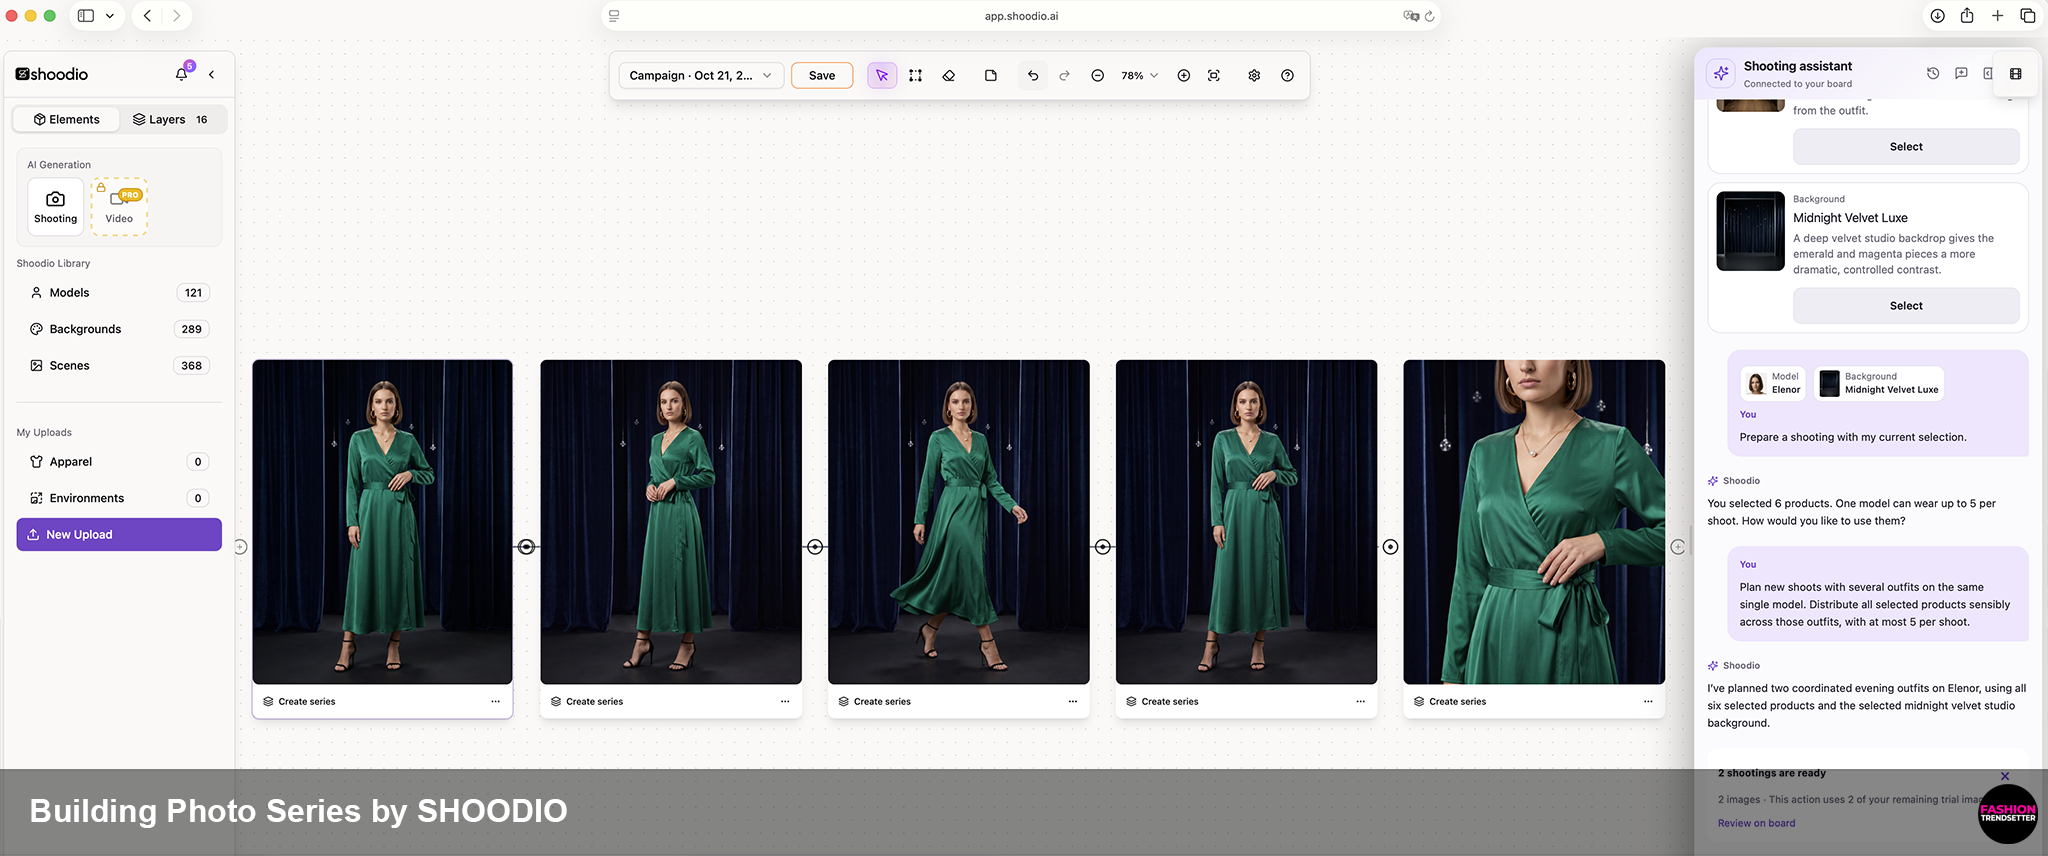Collapse the left sidebar with chevron
2048x856 pixels.
pos(212,74)
